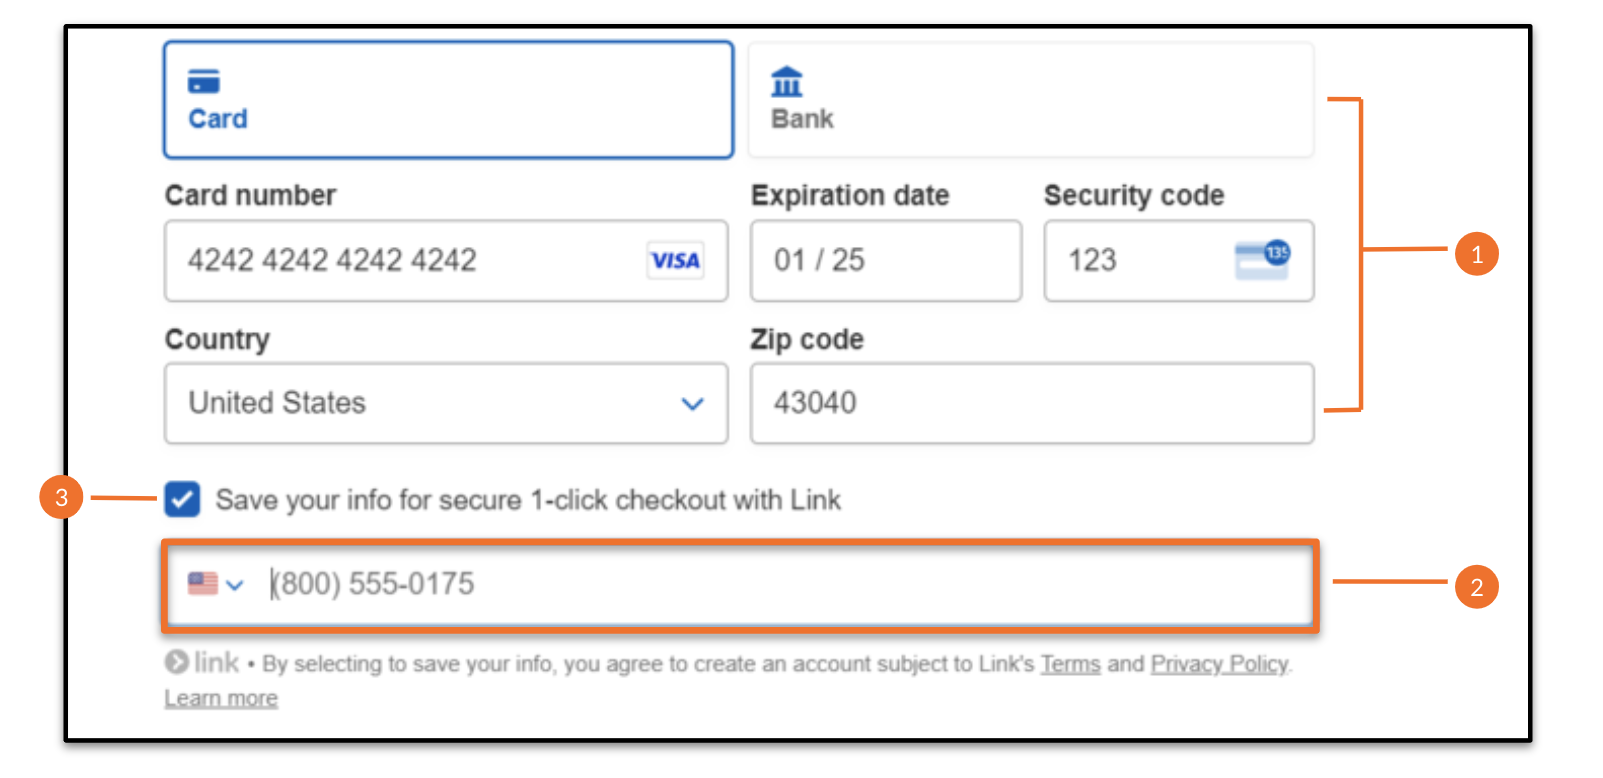Open the Country dropdown showing United States
1603x778 pixels.
point(446,403)
